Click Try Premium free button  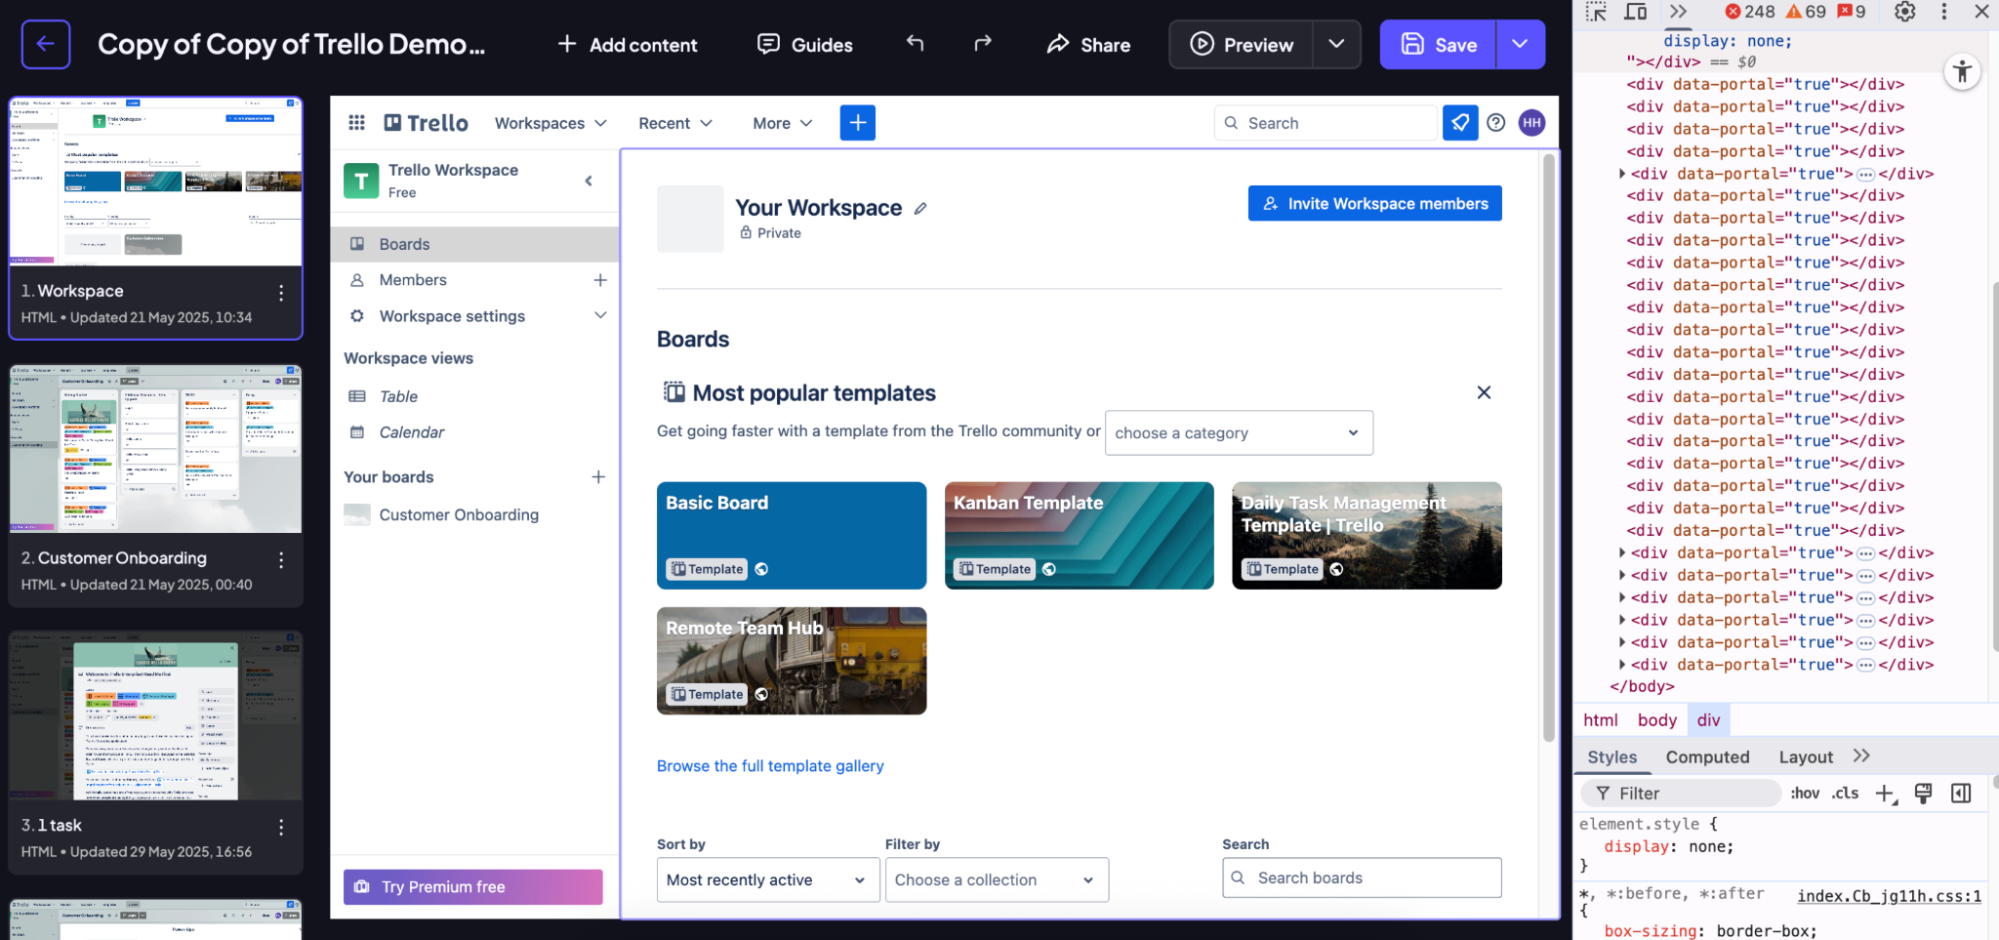pyautogui.click(x=473, y=887)
